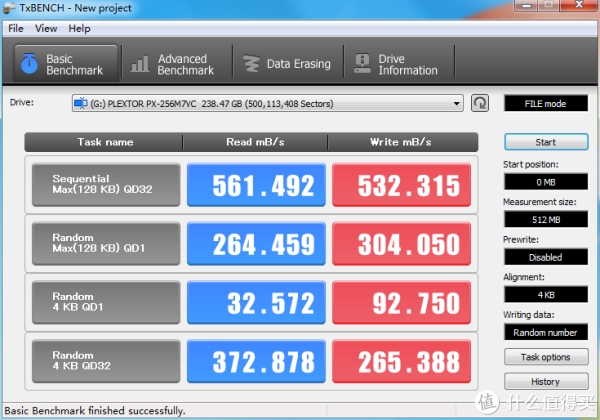
Task: Change the Writing data Random number field
Action: [x=546, y=332]
